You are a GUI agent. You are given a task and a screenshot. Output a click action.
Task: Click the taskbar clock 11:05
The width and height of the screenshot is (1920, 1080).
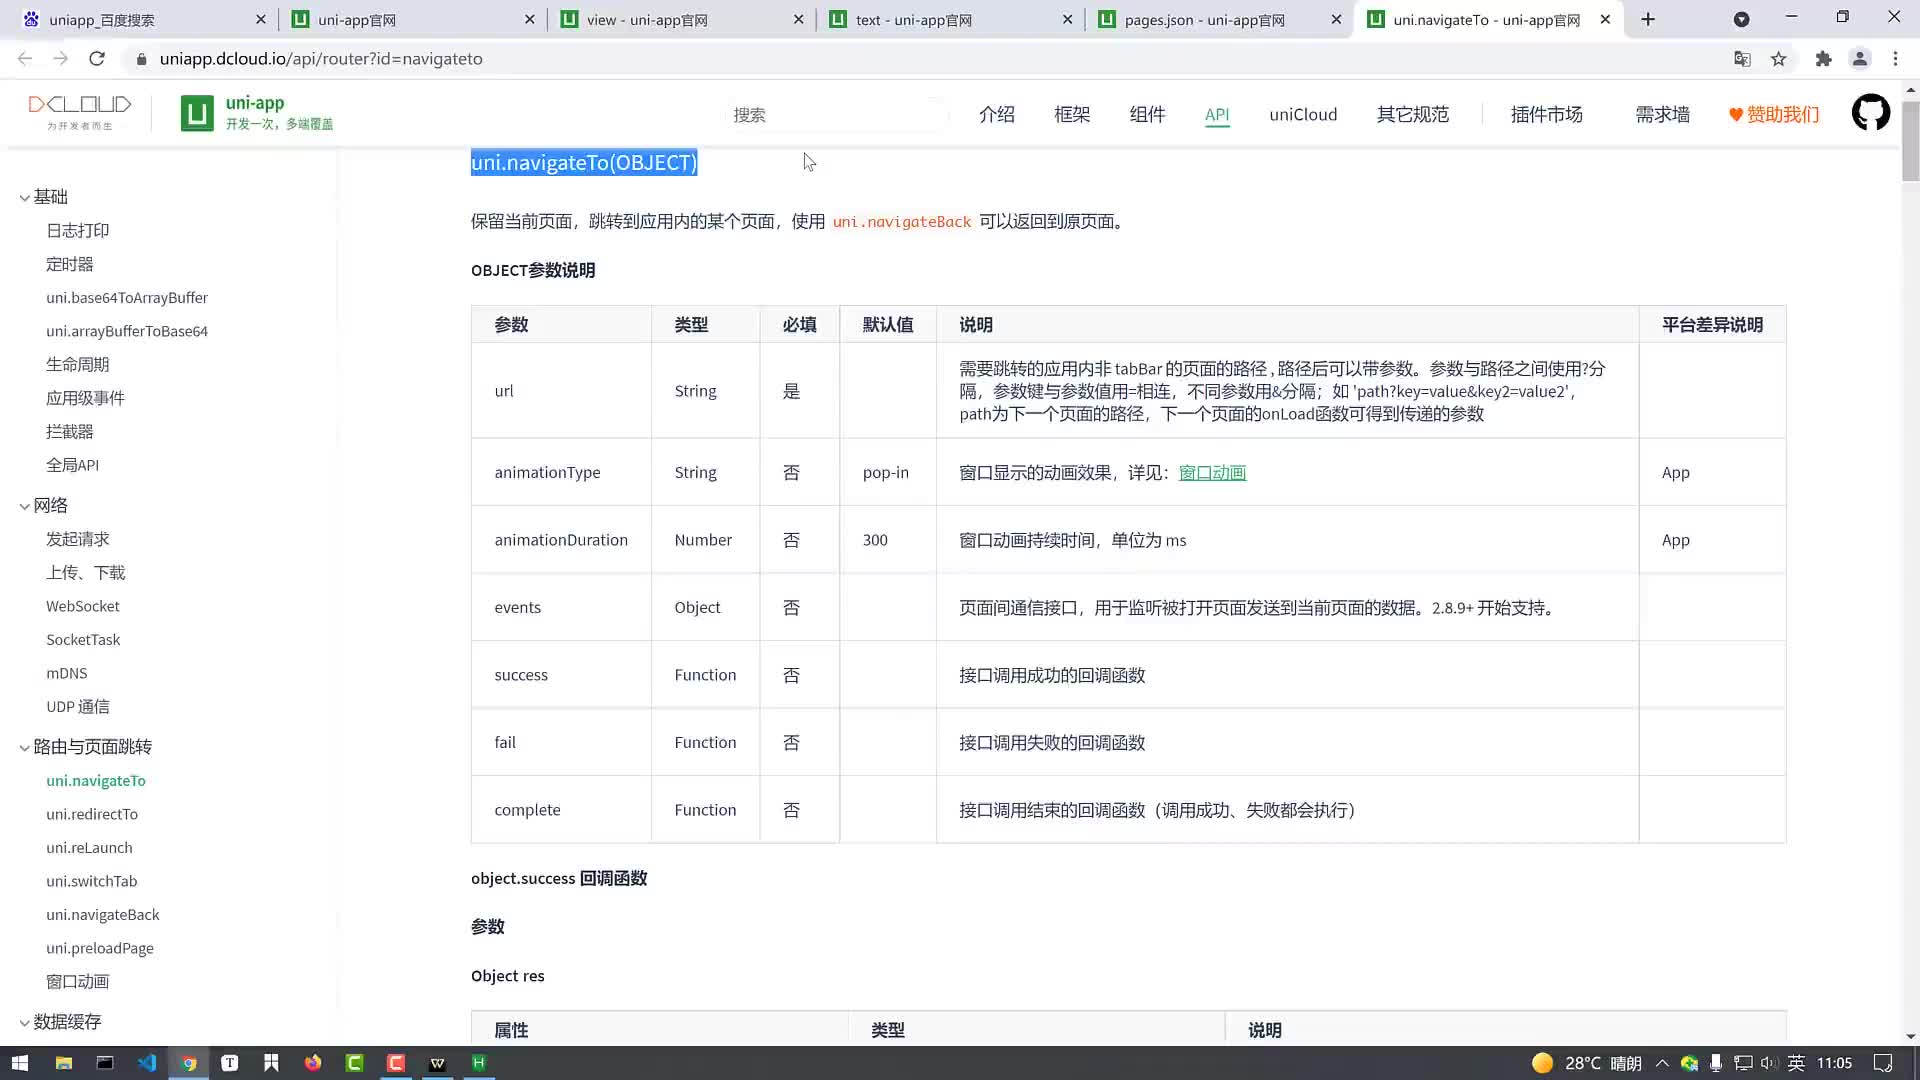[1834, 1063]
